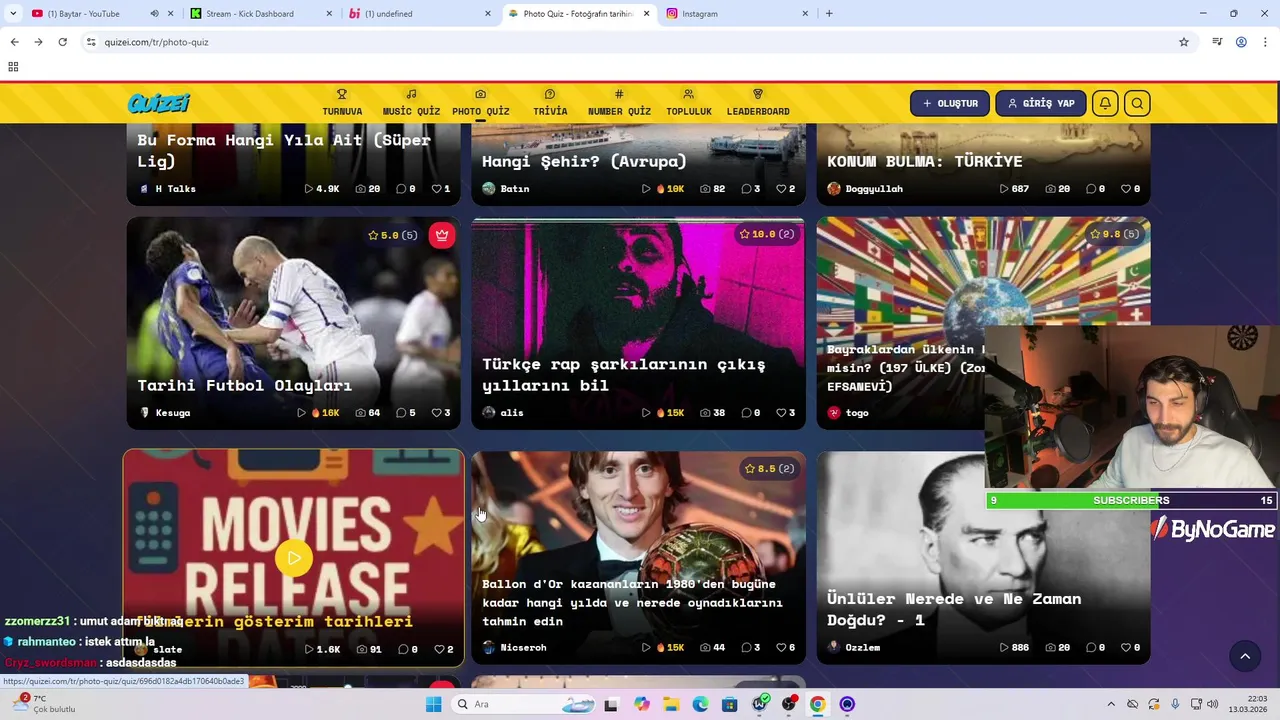1280x720 pixels.
Task: Open Ünlüler Nerede ve Ne Zaman Doğdu quiz
Action: click(983, 557)
